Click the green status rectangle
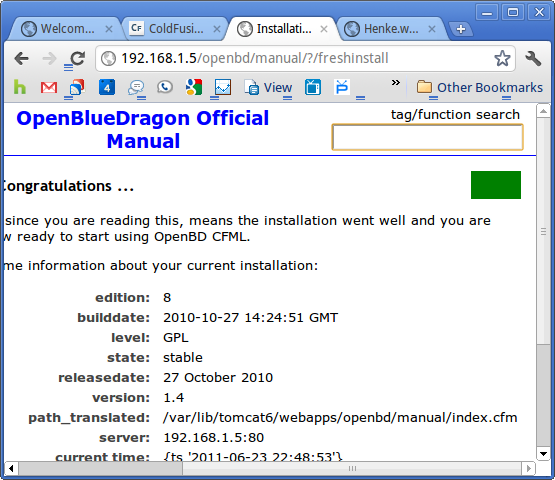This screenshot has width=555, height=480. click(x=496, y=185)
